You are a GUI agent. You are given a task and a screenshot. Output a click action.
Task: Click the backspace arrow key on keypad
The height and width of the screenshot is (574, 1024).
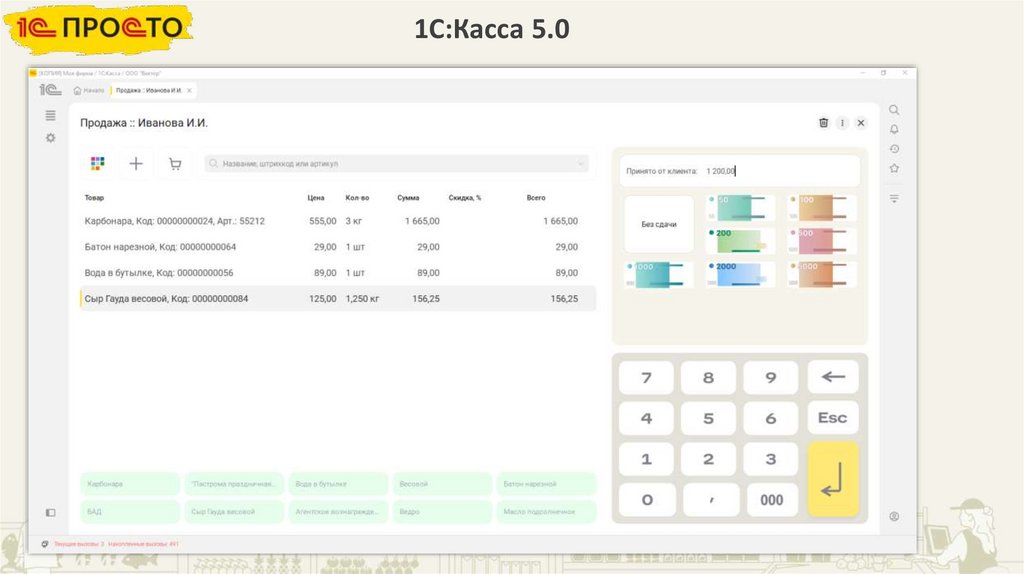(833, 377)
